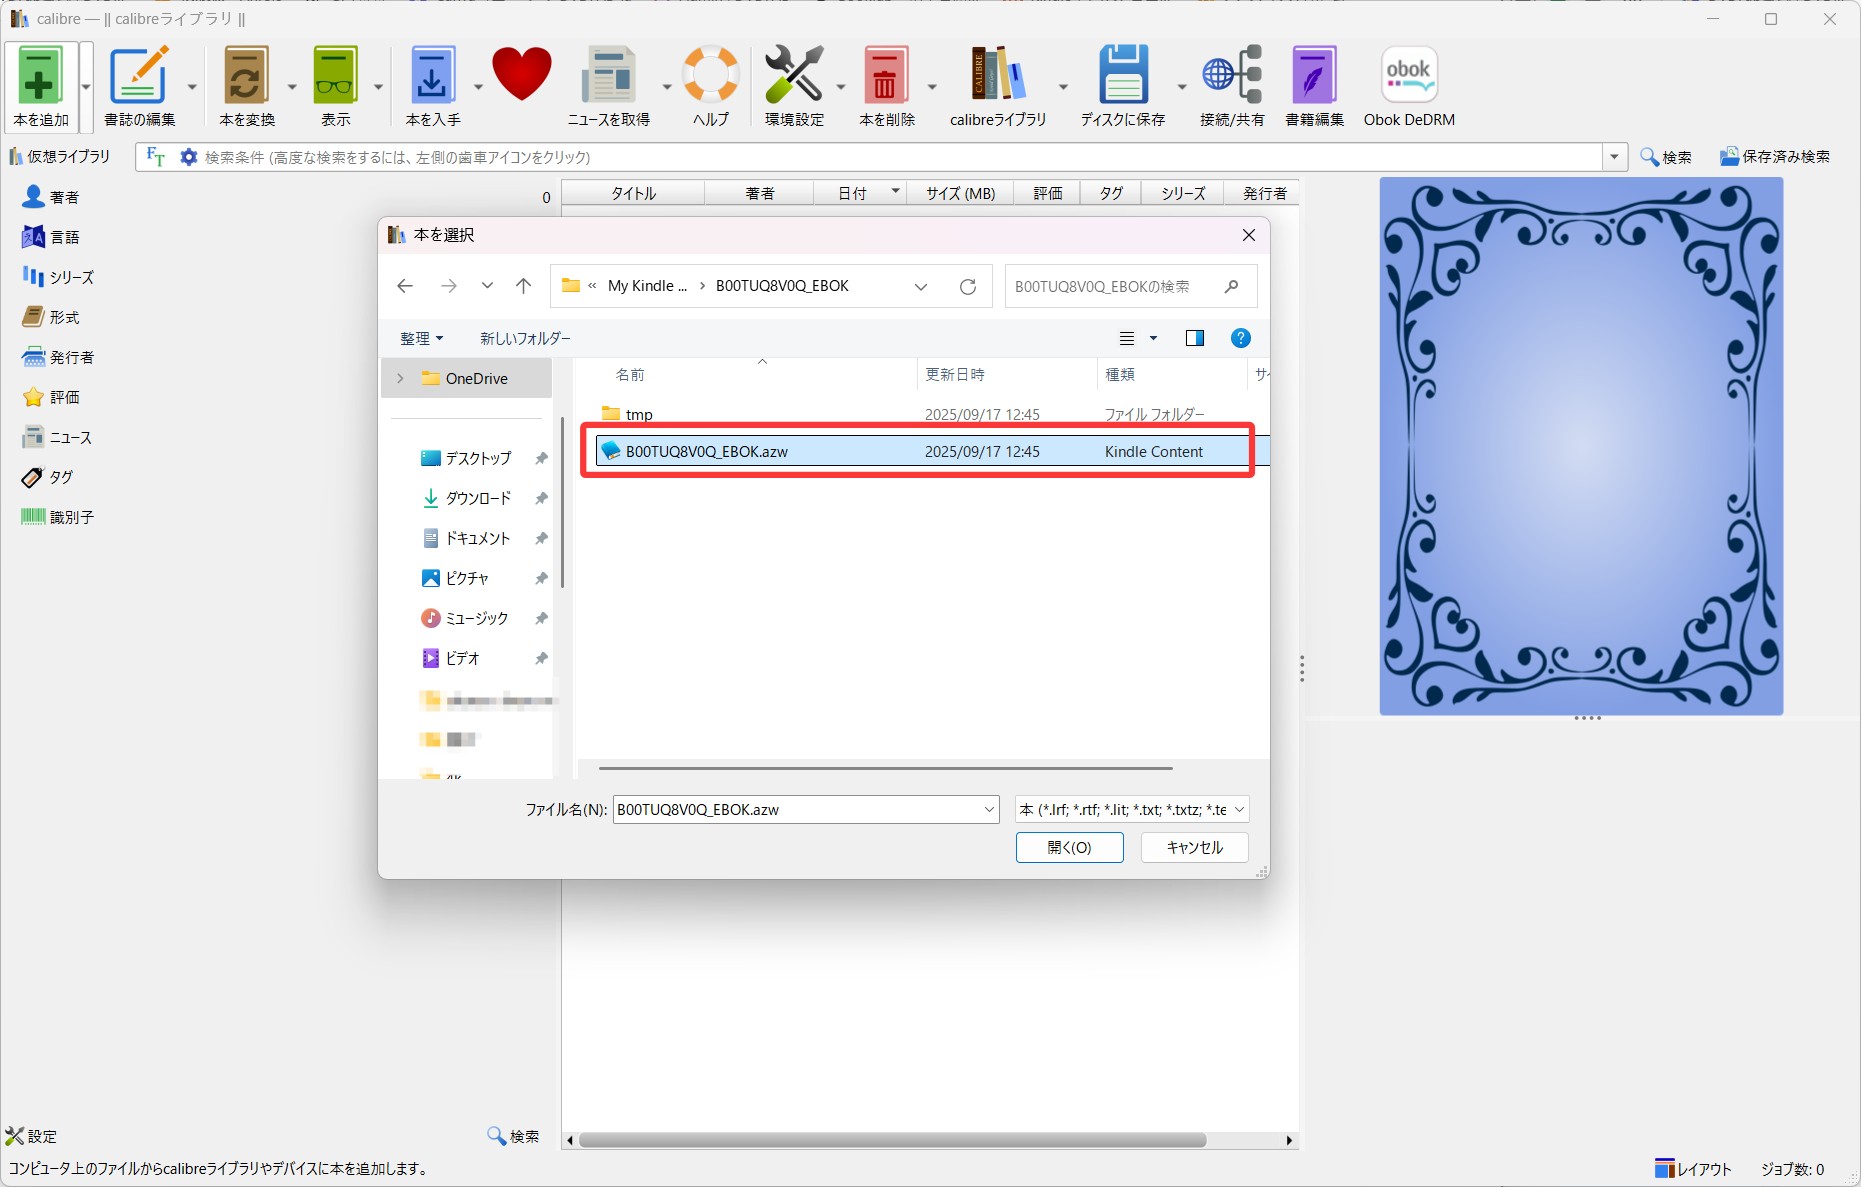Open the 環境設定 preferences wrench icon
1861x1187 pixels.
pos(793,77)
